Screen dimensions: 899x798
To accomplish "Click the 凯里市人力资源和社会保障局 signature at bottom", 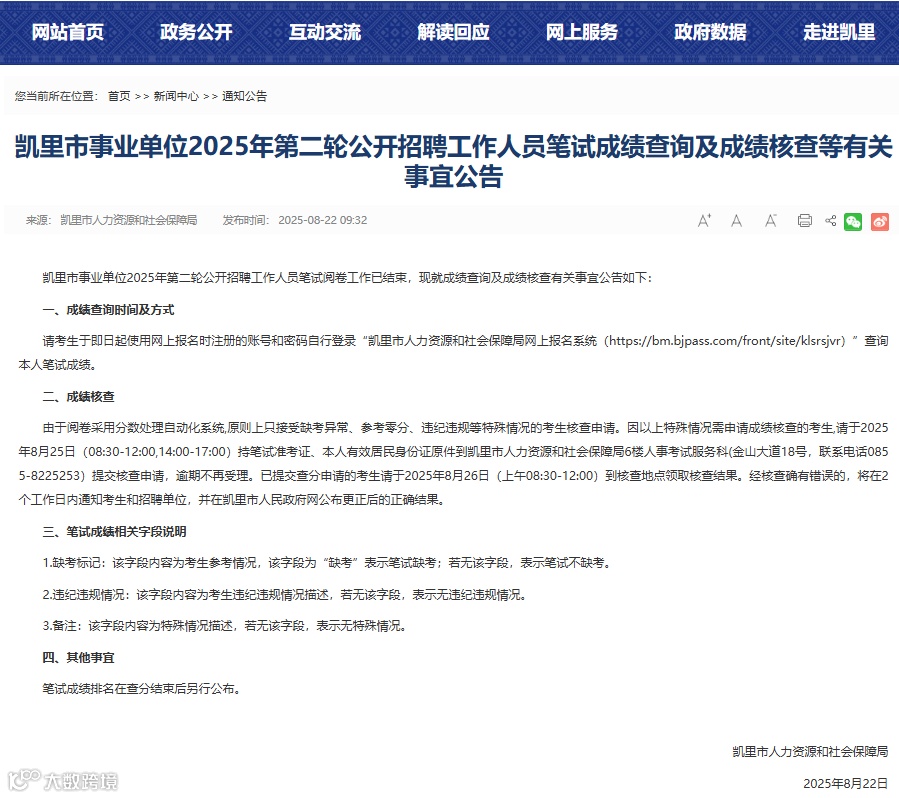I will [810, 752].
